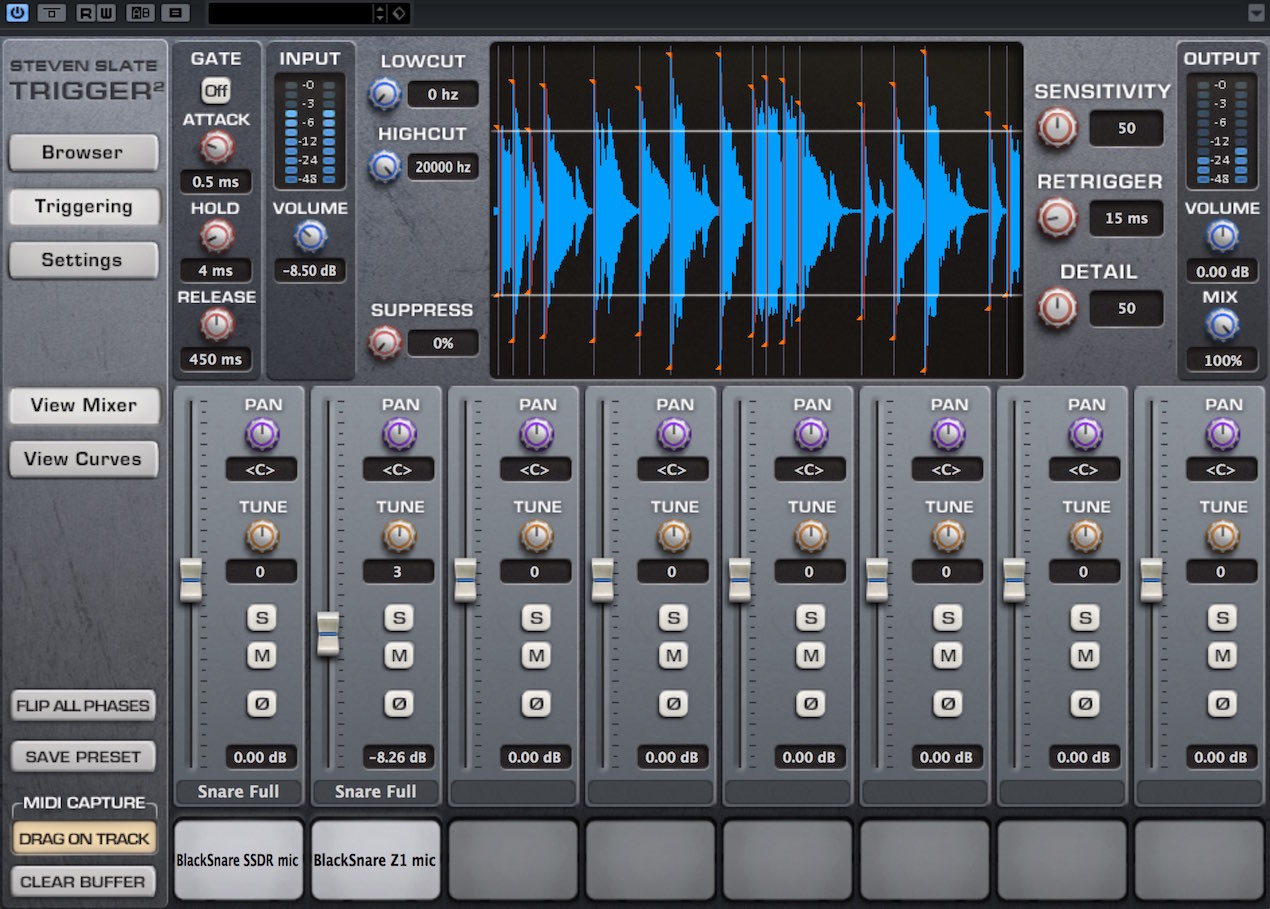
Task: Flip phase on the first channel
Action: click(262, 704)
